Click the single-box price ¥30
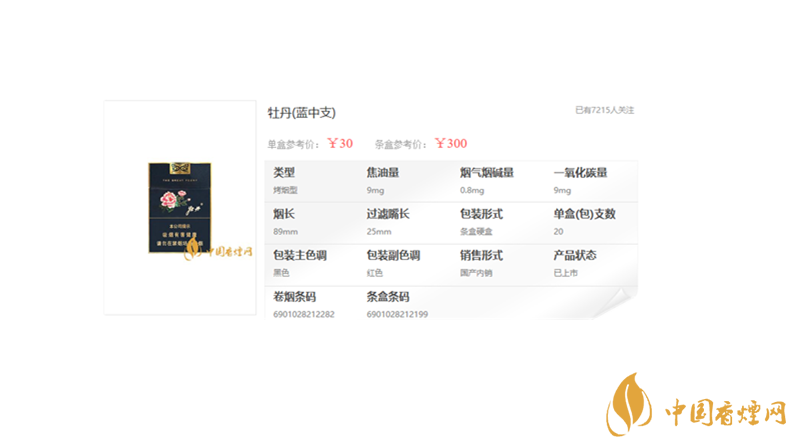The width and height of the screenshot is (796, 447). click(x=340, y=144)
